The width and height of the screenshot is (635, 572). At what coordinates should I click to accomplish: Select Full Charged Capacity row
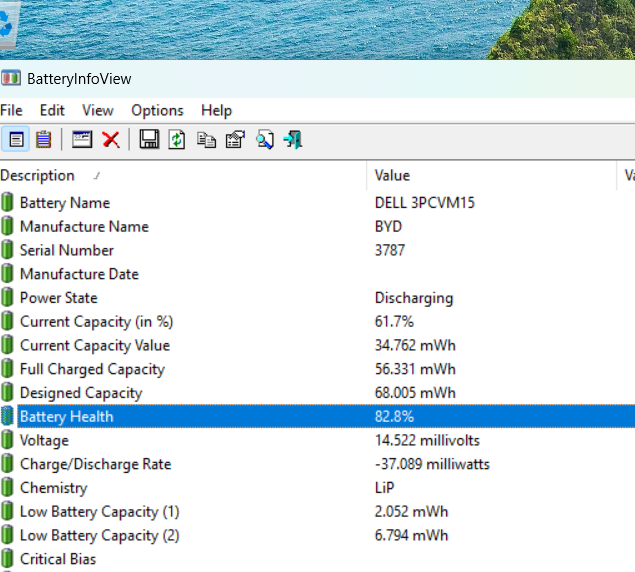coord(318,369)
